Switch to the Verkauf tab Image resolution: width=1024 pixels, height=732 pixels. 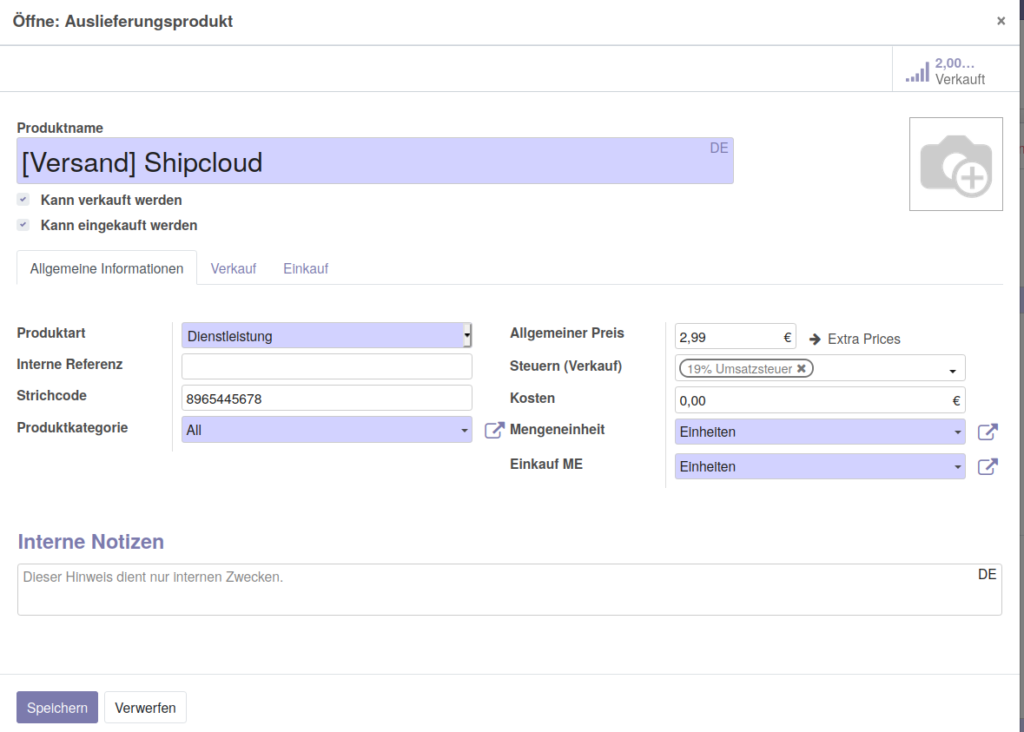[233, 268]
